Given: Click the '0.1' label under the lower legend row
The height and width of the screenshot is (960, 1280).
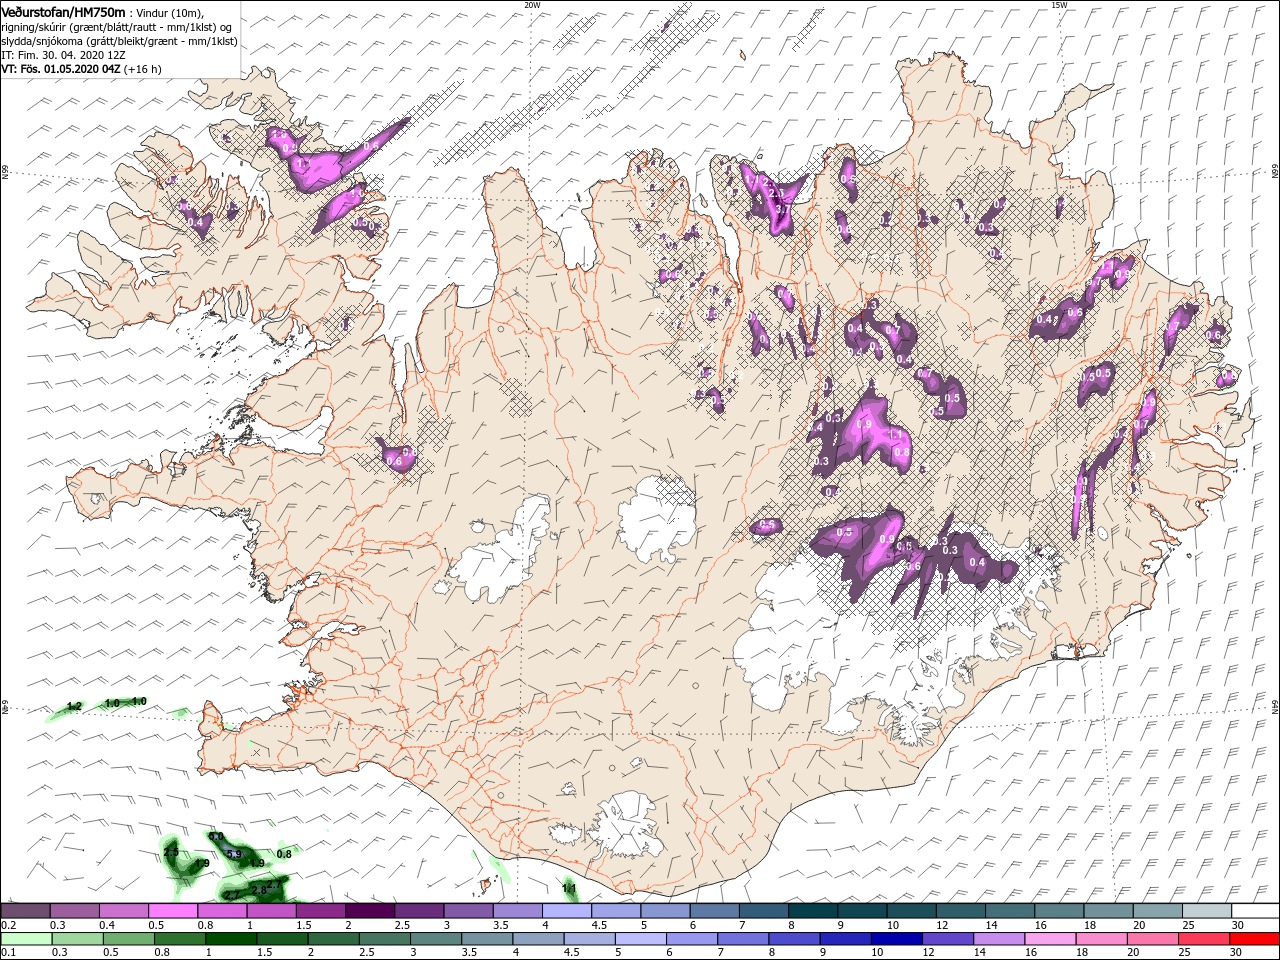Looking at the screenshot, I should [7, 953].
